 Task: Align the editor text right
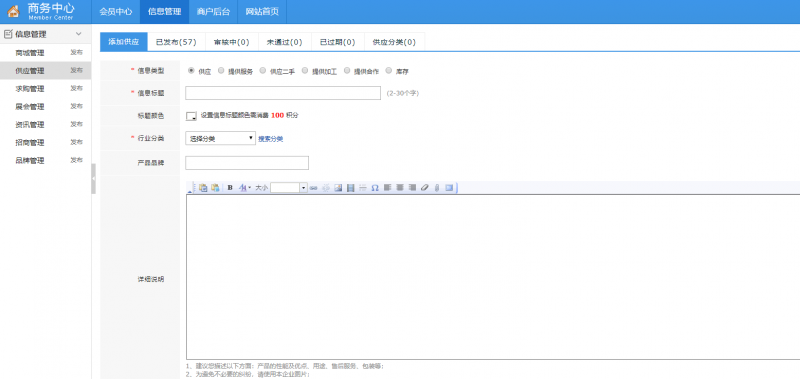point(412,188)
